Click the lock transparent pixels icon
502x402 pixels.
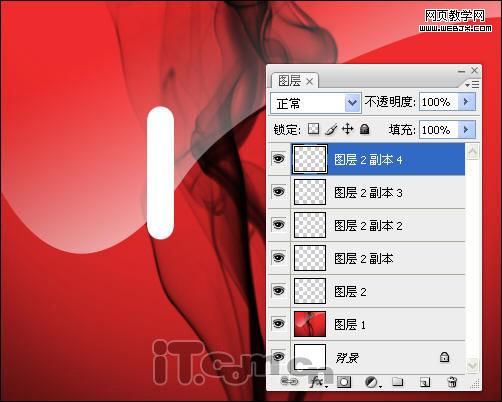point(313,129)
